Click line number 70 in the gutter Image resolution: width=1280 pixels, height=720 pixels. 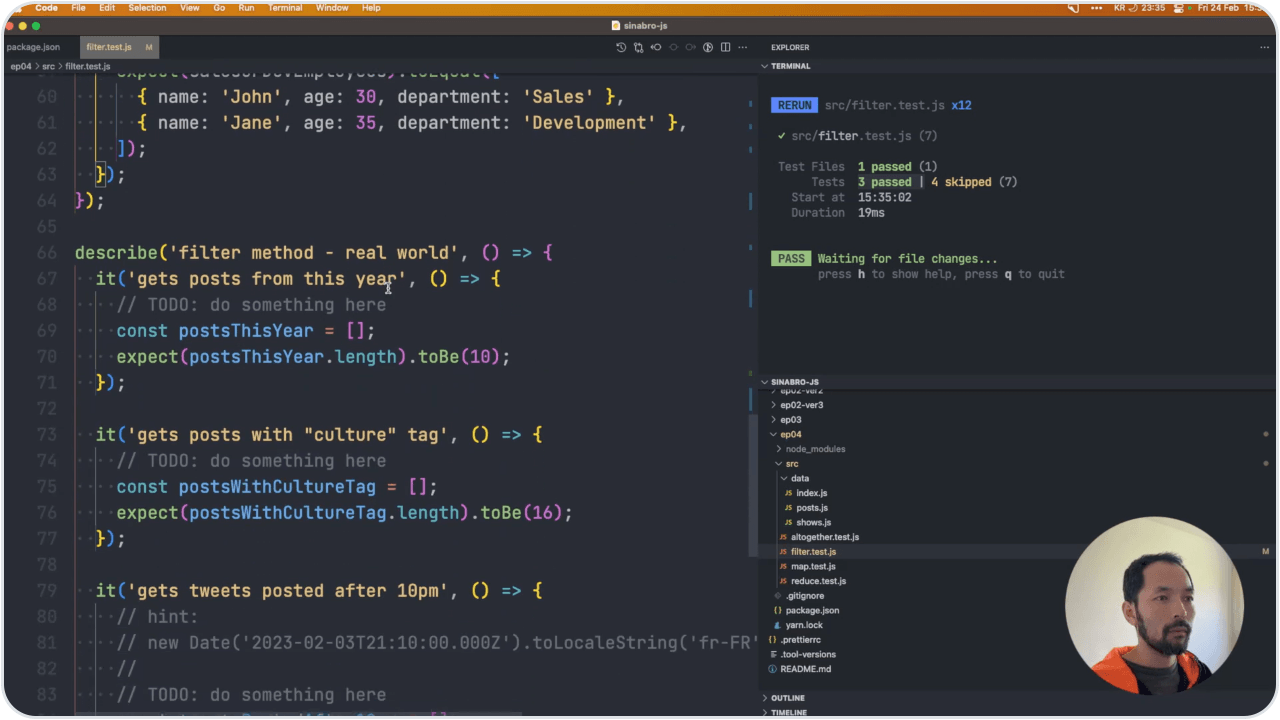46,357
